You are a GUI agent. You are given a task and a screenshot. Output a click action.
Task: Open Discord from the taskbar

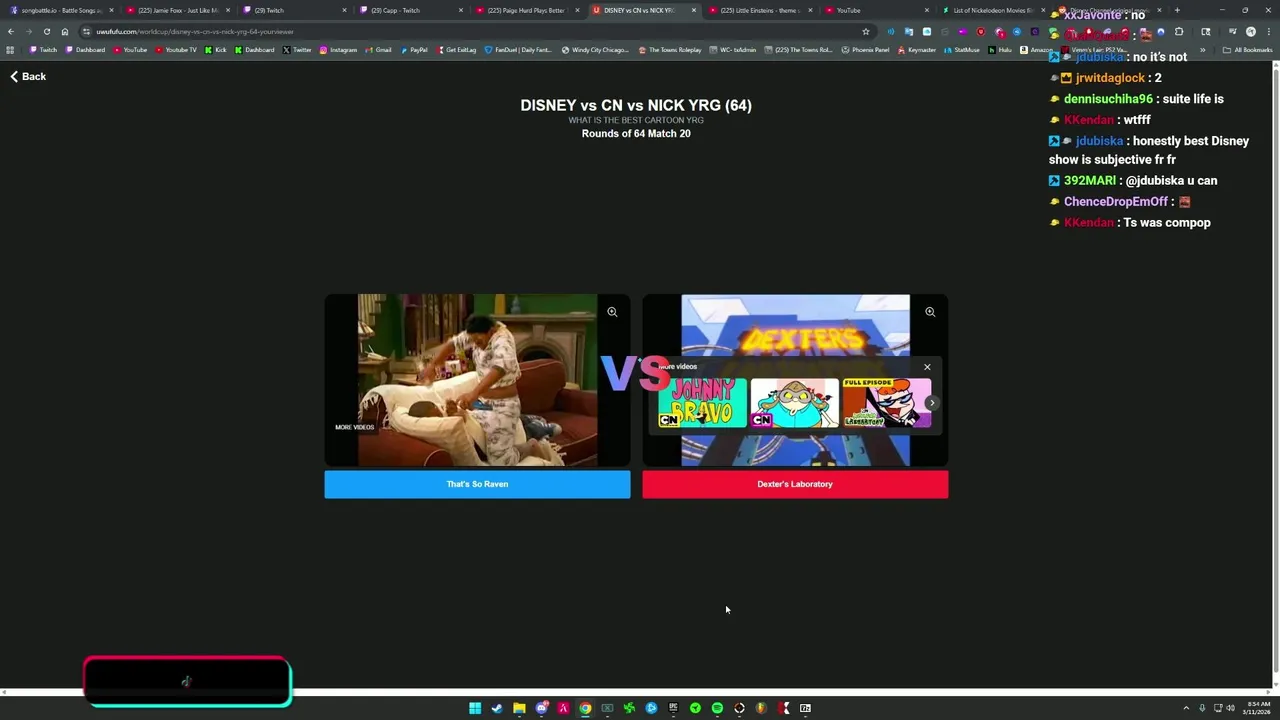tap(541, 708)
